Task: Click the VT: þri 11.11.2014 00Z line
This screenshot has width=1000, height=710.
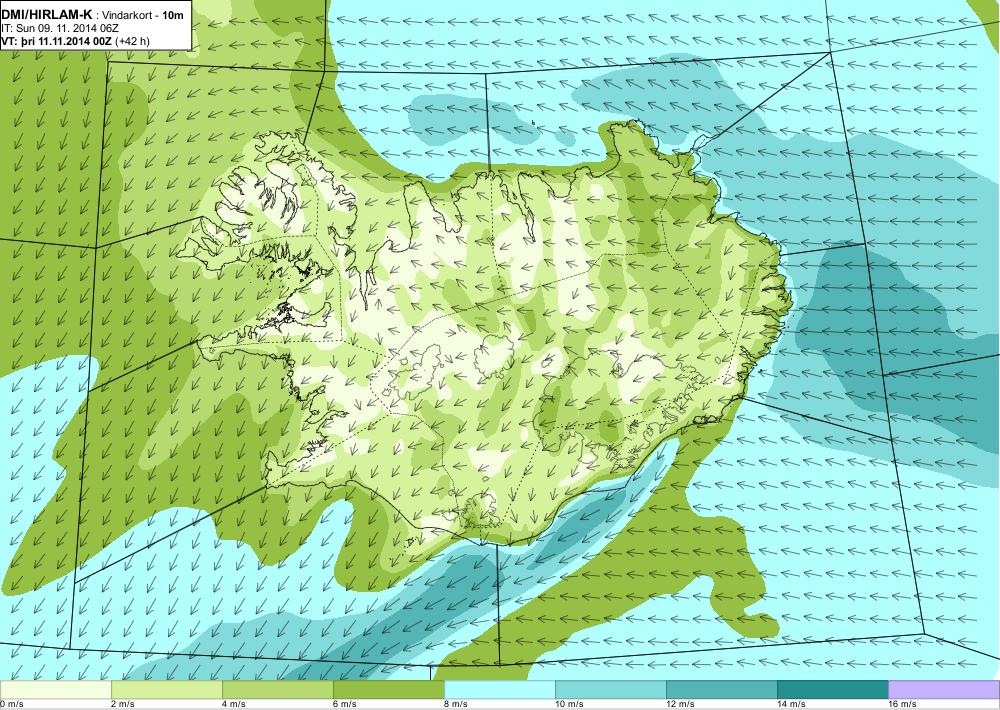Action: pyautogui.click(x=57, y=41)
